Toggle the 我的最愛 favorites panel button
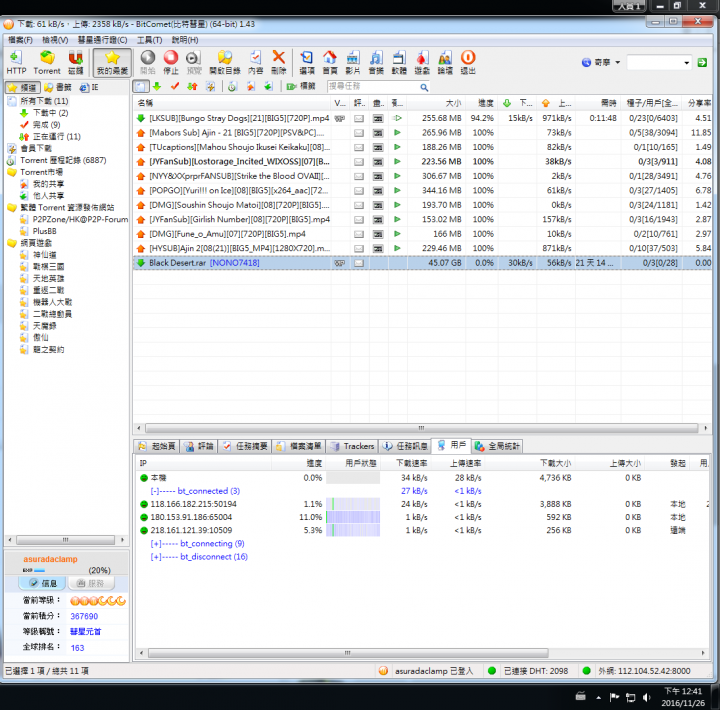This screenshot has height=710, width=720. pos(112,62)
